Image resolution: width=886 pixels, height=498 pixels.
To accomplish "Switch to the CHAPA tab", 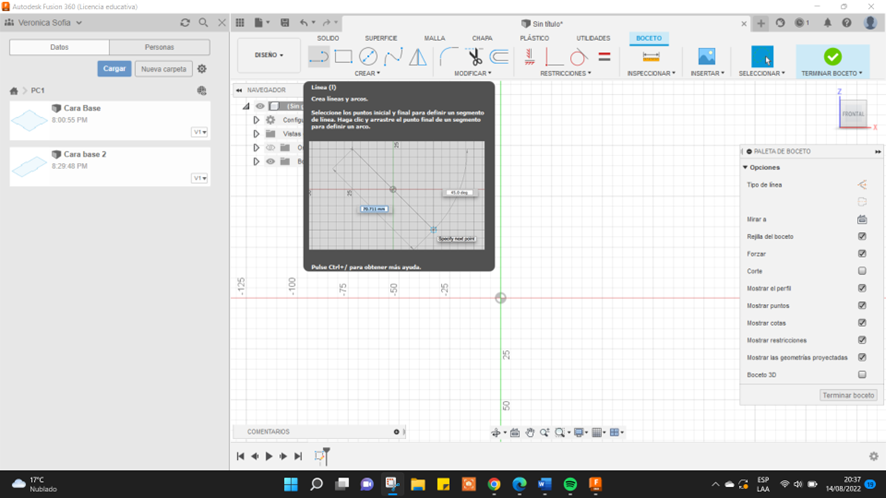I will coord(482,38).
